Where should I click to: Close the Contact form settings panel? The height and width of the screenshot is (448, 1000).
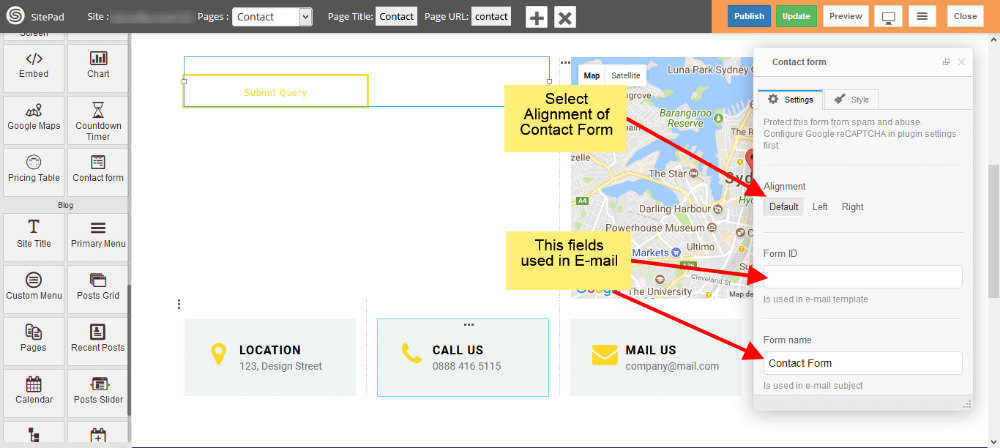pos(962,62)
